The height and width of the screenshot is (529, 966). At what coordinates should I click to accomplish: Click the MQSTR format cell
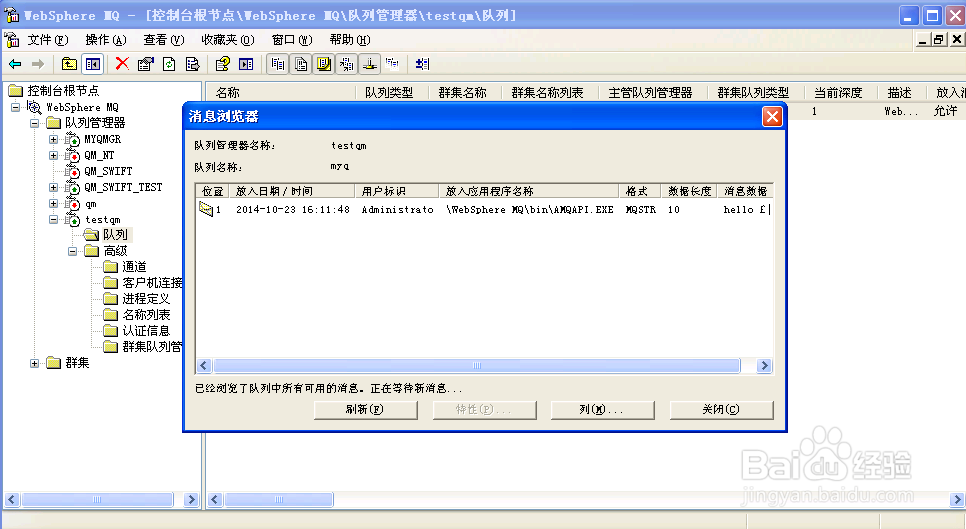pos(641,209)
